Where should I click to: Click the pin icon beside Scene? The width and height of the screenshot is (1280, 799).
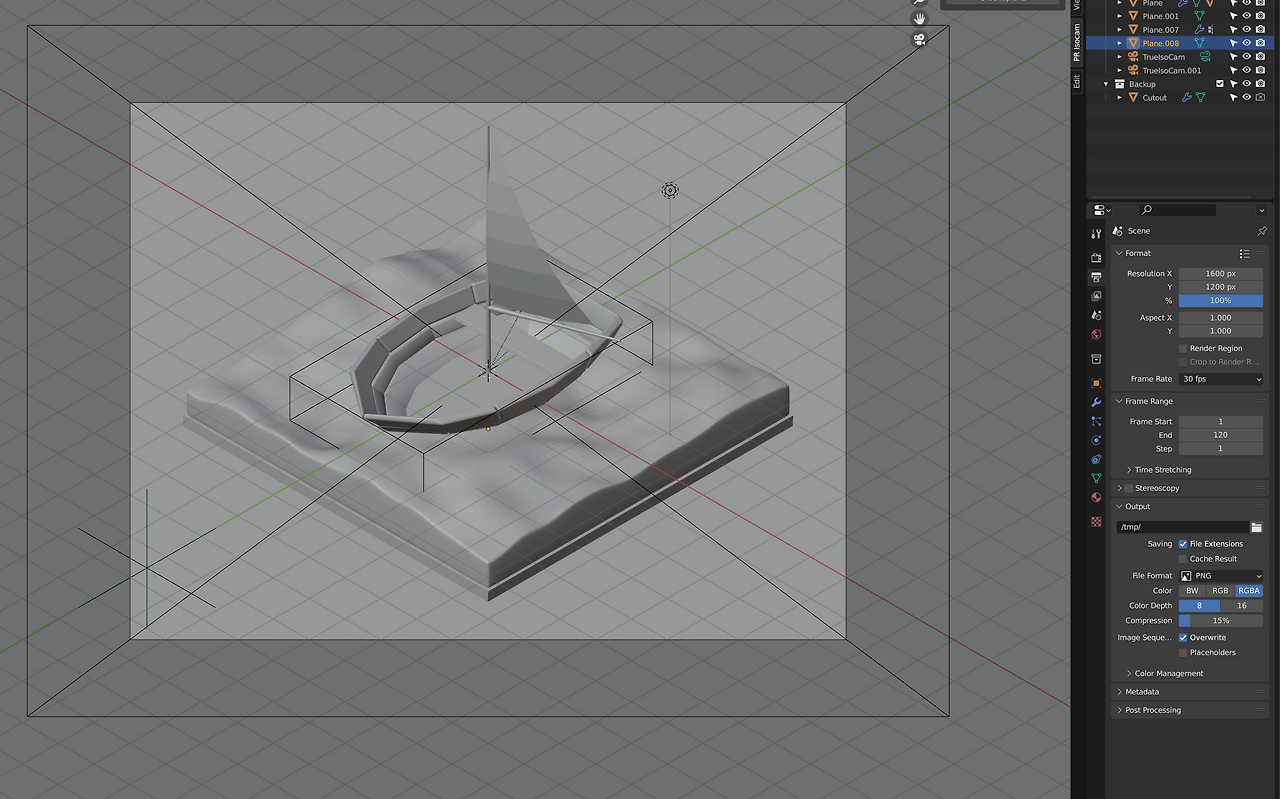(x=1261, y=231)
